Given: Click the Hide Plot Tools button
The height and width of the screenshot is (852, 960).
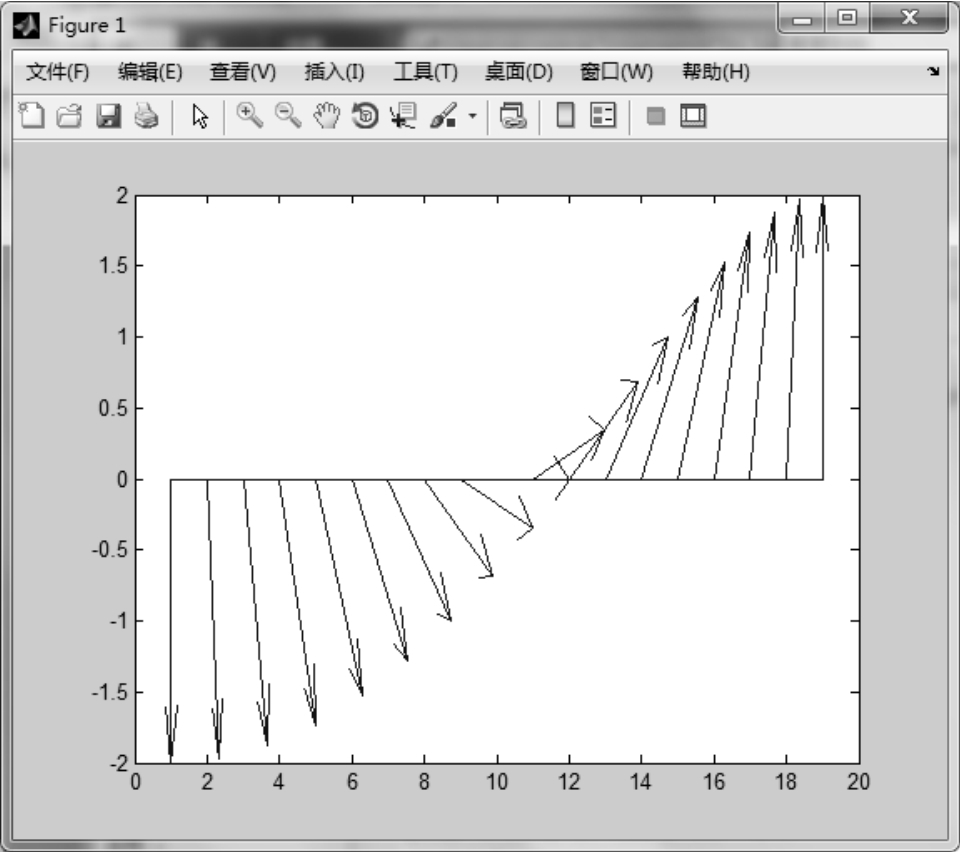Looking at the screenshot, I should [656, 117].
